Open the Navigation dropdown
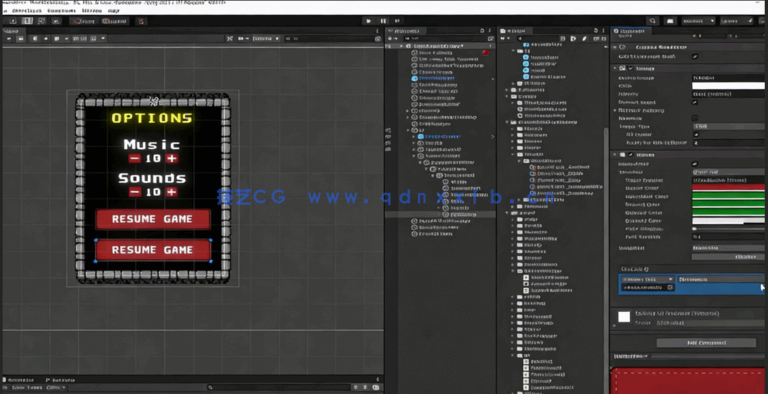 [728, 248]
